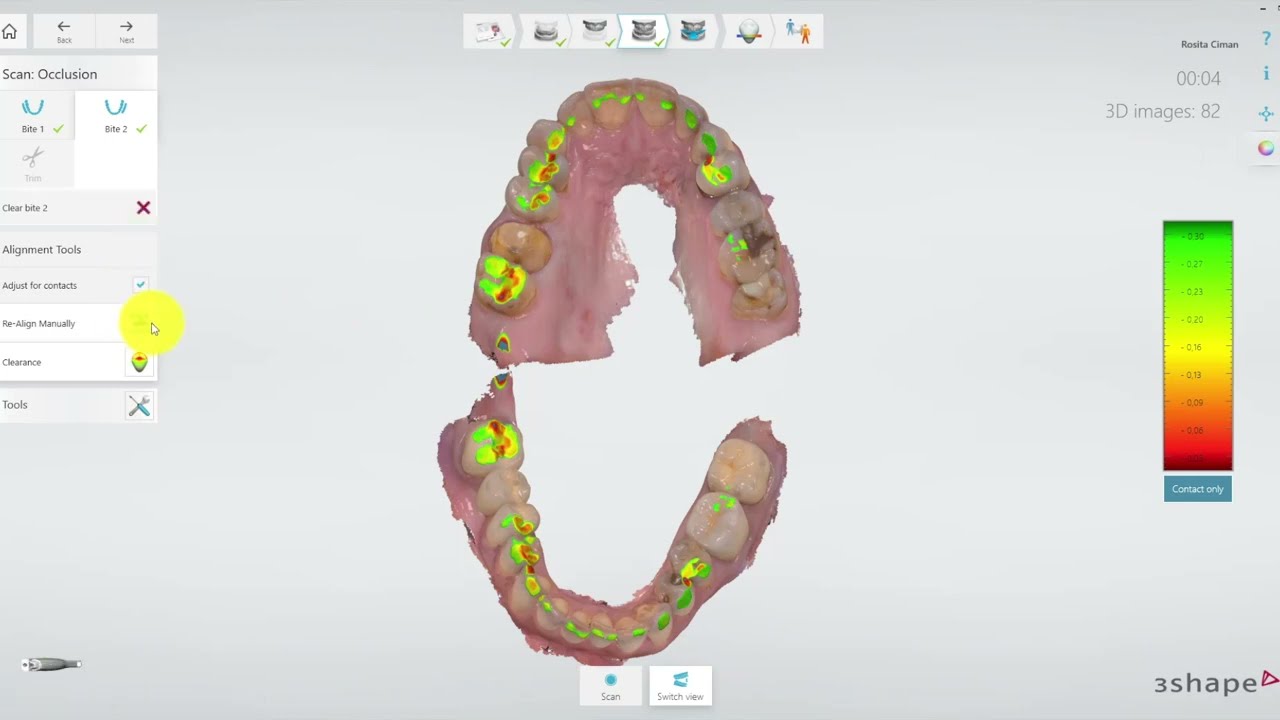Open the blue-marked jaw analysis step
1280x720 pixels.
[692, 32]
